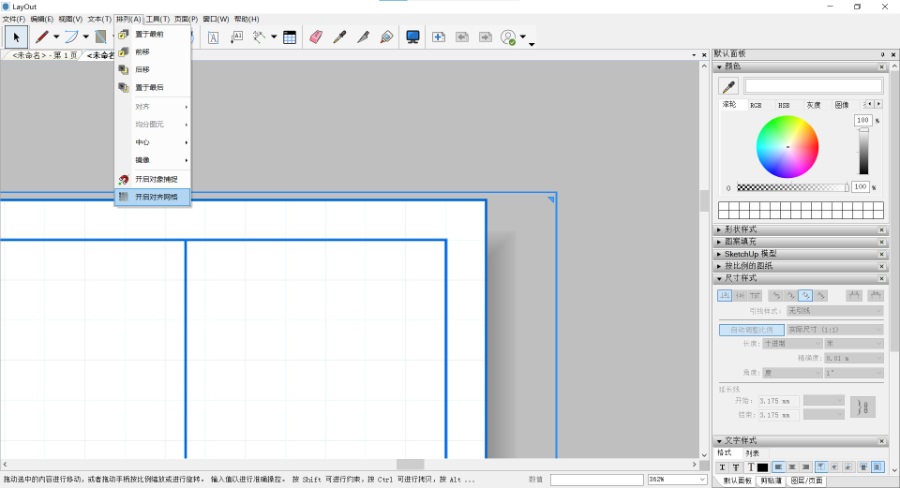This screenshot has width=900, height=488.
Task: Click the color preview field beside the eyedropper
Action: tap(813, 87)
